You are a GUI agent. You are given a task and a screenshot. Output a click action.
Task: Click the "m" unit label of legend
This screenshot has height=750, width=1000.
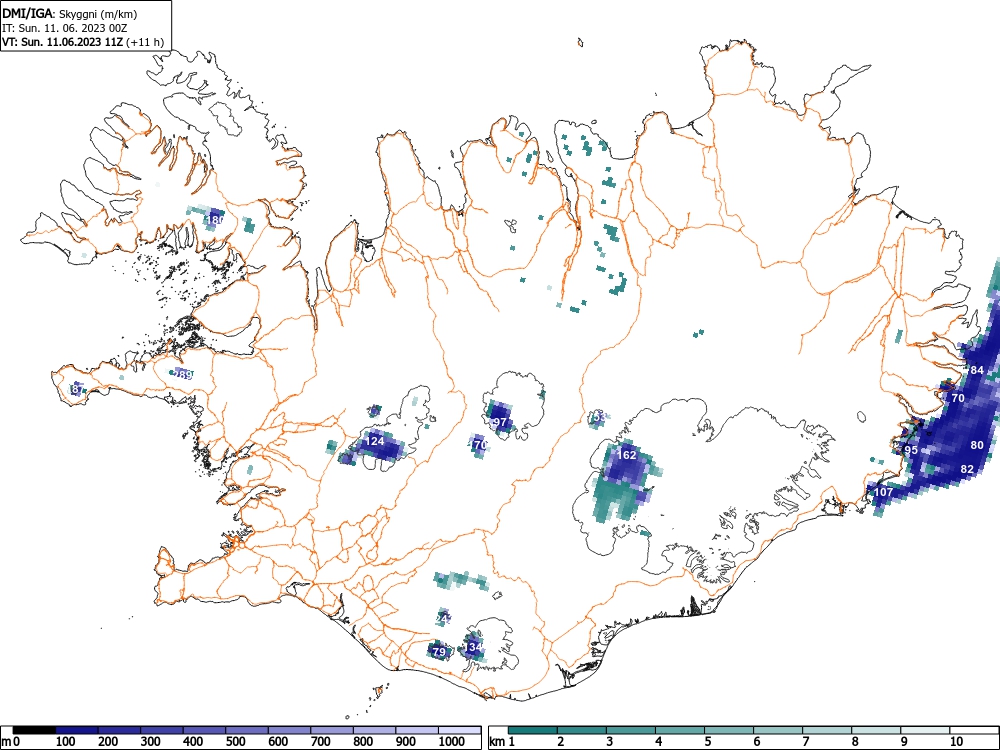[6, 742]
